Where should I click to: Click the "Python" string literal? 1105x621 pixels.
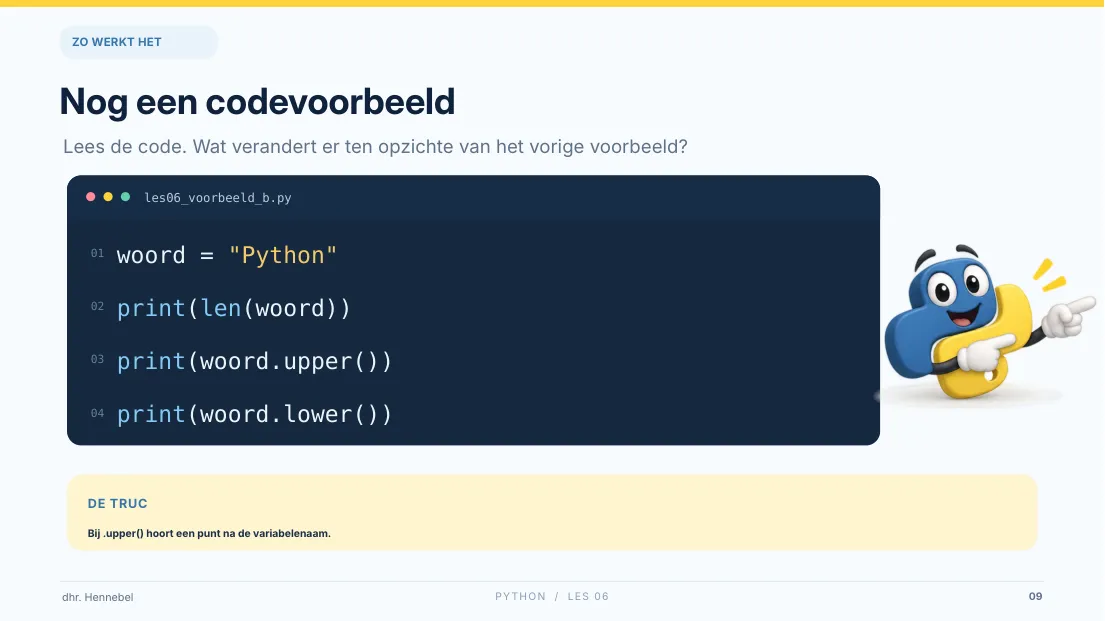(x=283, y=255)
